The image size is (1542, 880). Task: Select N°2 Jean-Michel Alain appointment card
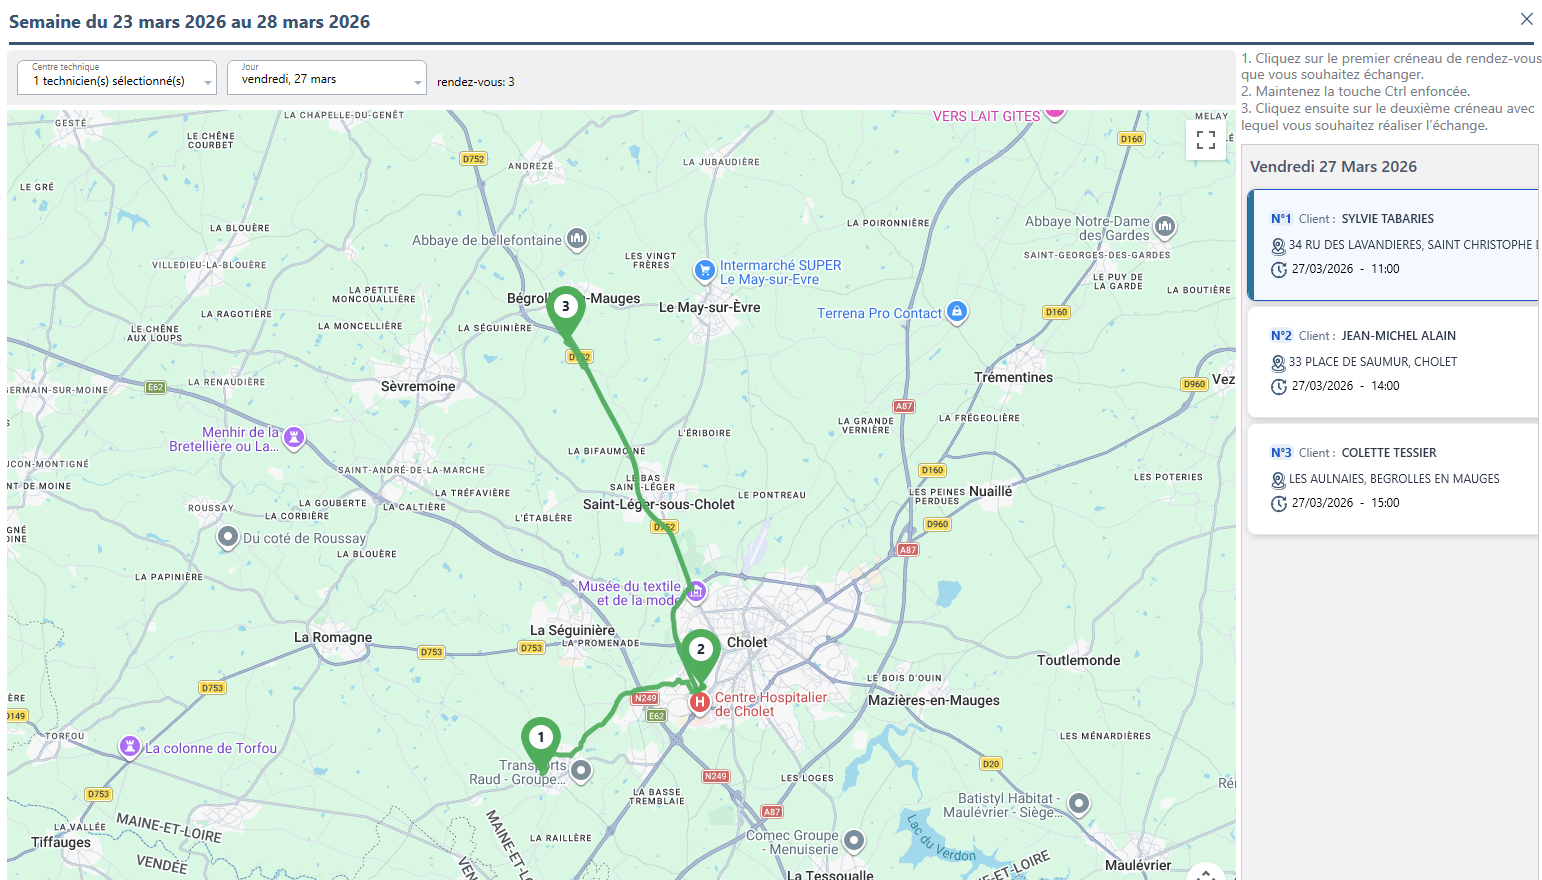coord(1393,362)
